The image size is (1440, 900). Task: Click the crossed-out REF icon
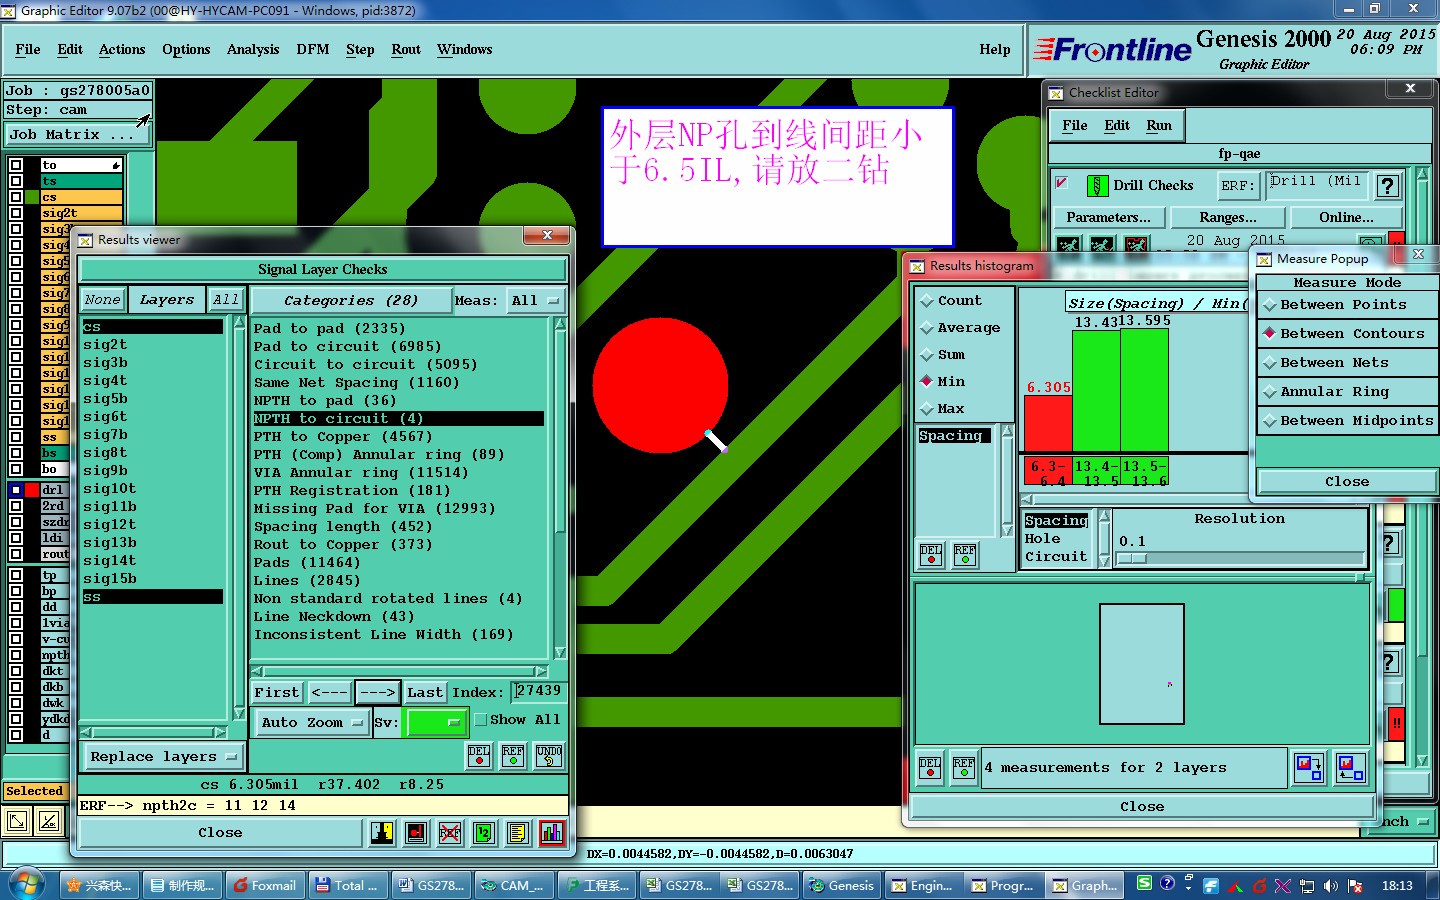[x=450, y=832]
